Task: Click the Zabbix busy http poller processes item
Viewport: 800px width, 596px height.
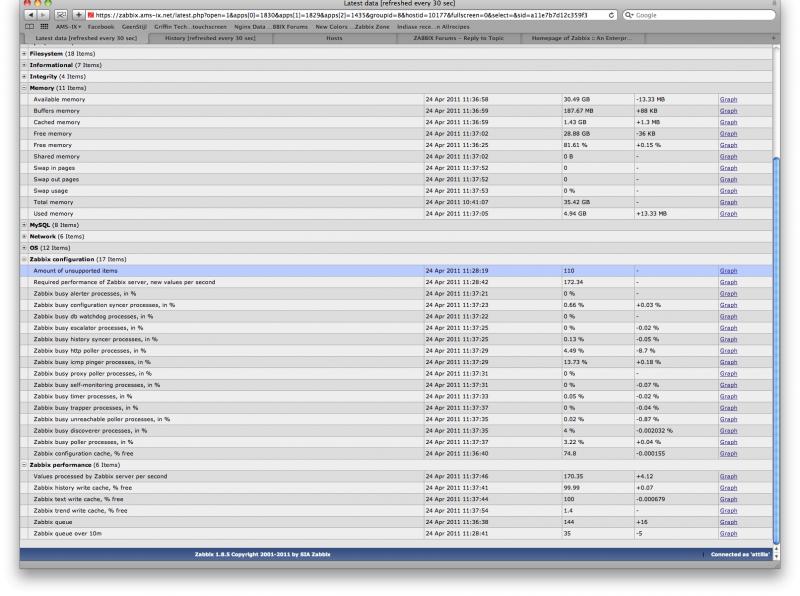Action: (x=90, y=351)
